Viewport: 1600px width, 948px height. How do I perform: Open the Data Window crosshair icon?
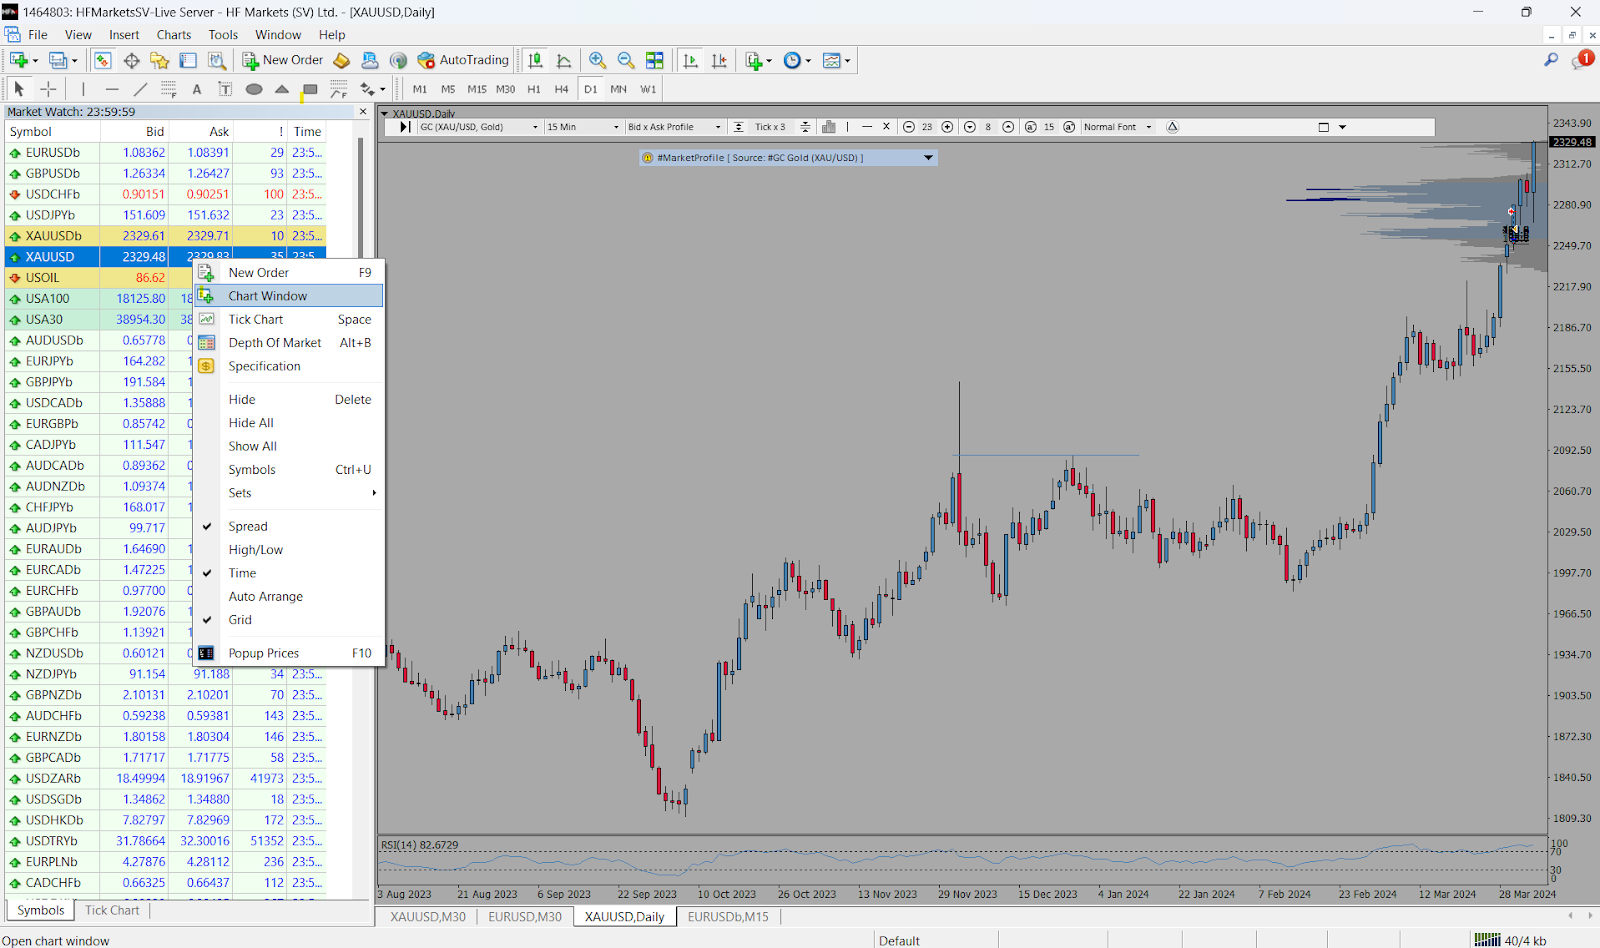(x=131, y=61)
